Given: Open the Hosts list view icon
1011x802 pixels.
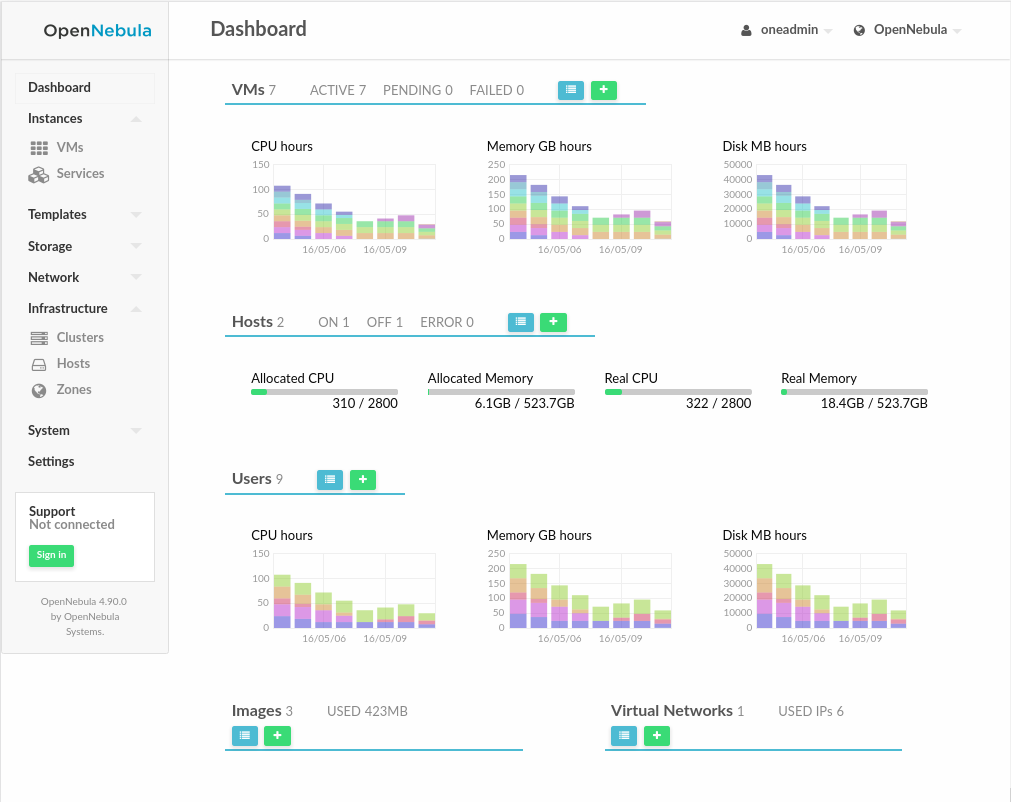Looking at the screenshot, I should pyautogui.click(x=521, y=322).
